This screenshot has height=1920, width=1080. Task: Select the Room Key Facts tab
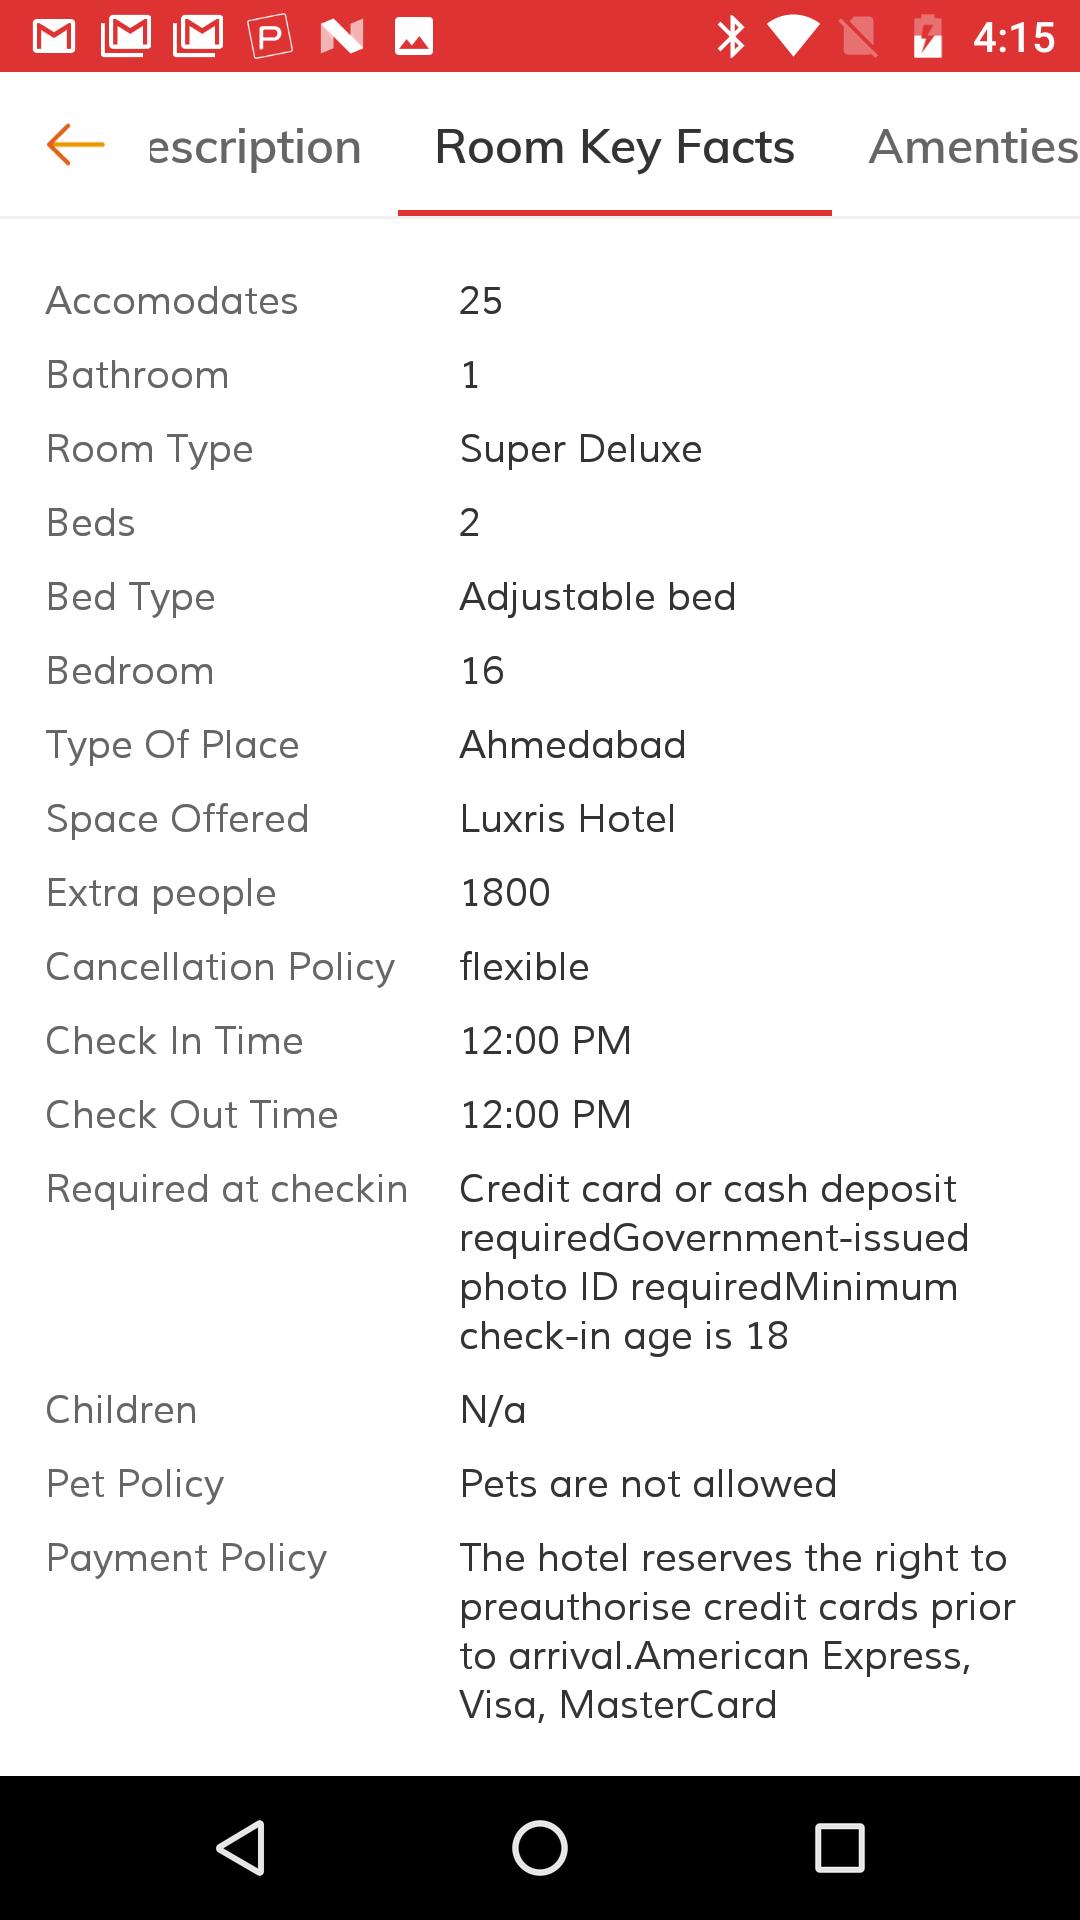click(x=614, y=147)
